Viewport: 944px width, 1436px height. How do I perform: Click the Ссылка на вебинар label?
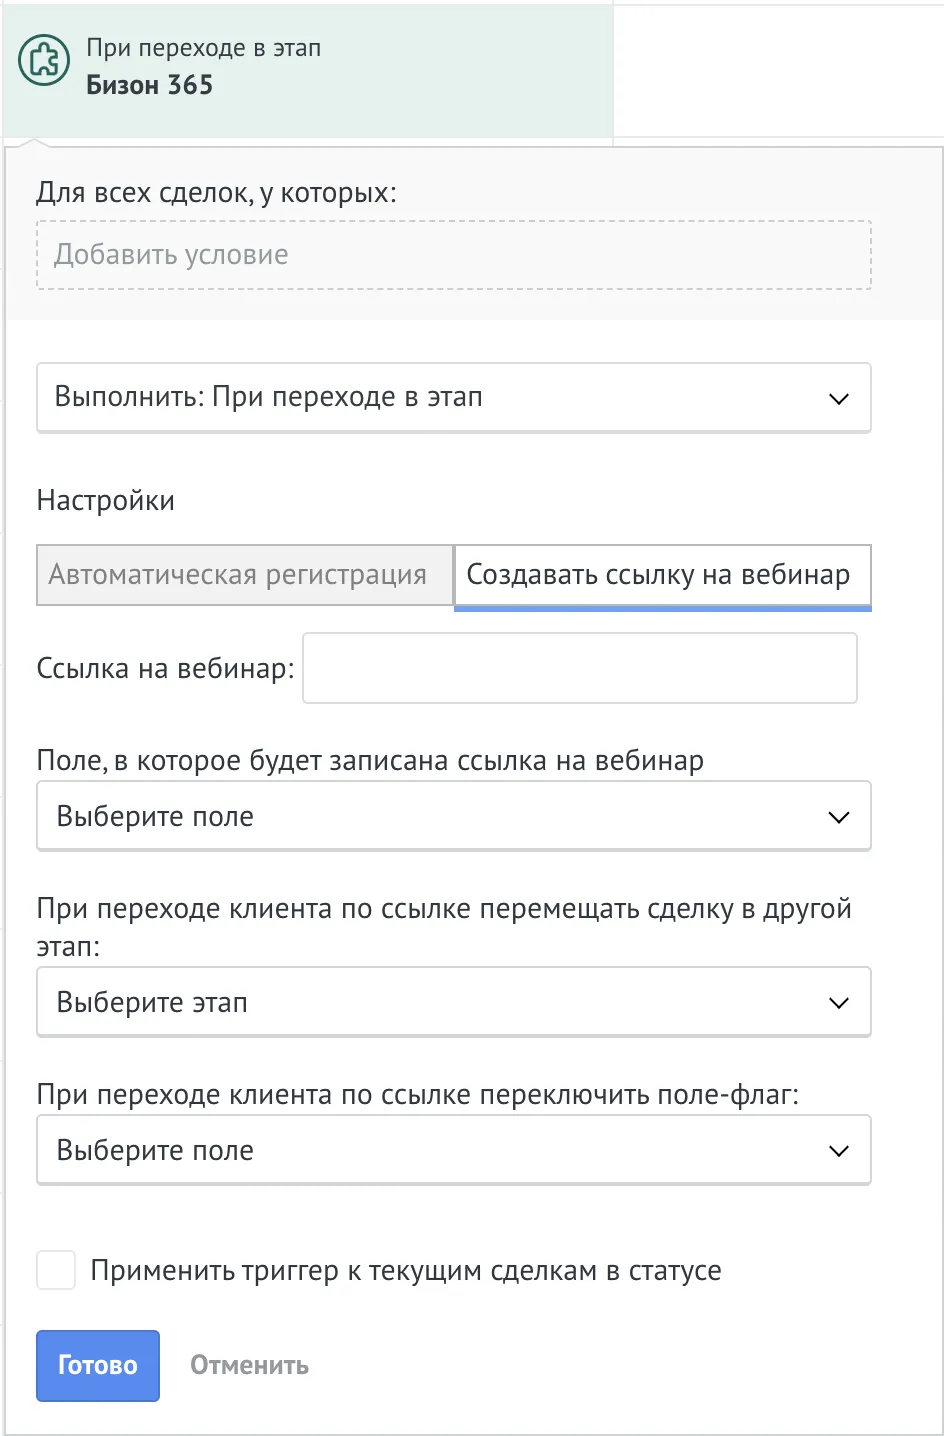click(x=165, y=668)
